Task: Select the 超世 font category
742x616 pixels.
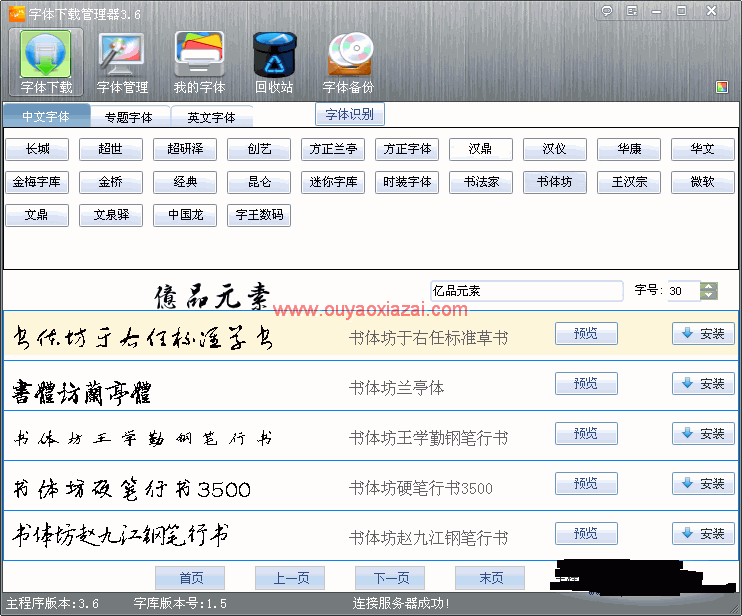Action: pos(111,149)
